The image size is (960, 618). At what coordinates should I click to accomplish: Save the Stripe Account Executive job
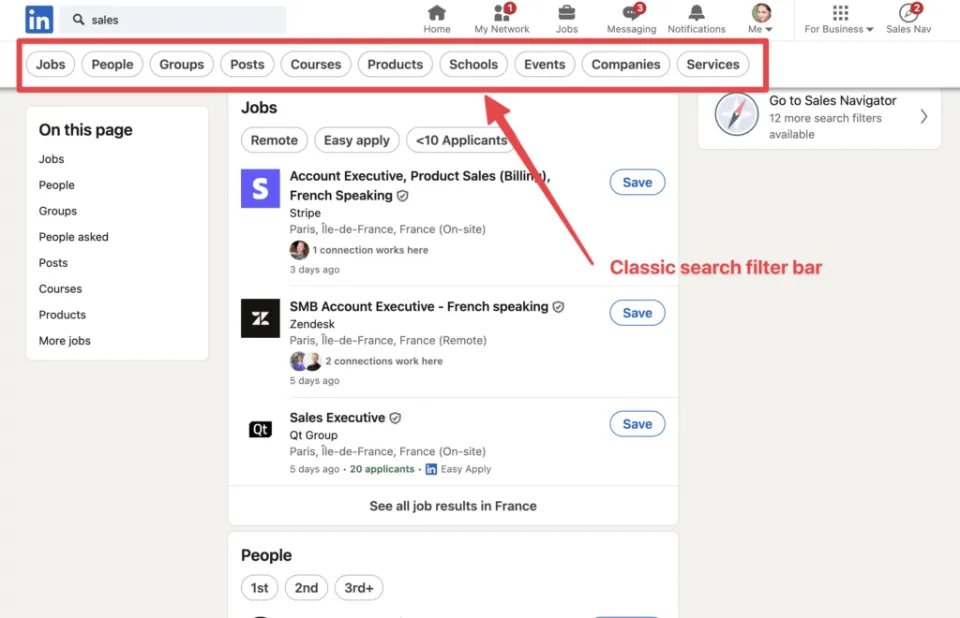pyautogui.click(x=637, y=182)
